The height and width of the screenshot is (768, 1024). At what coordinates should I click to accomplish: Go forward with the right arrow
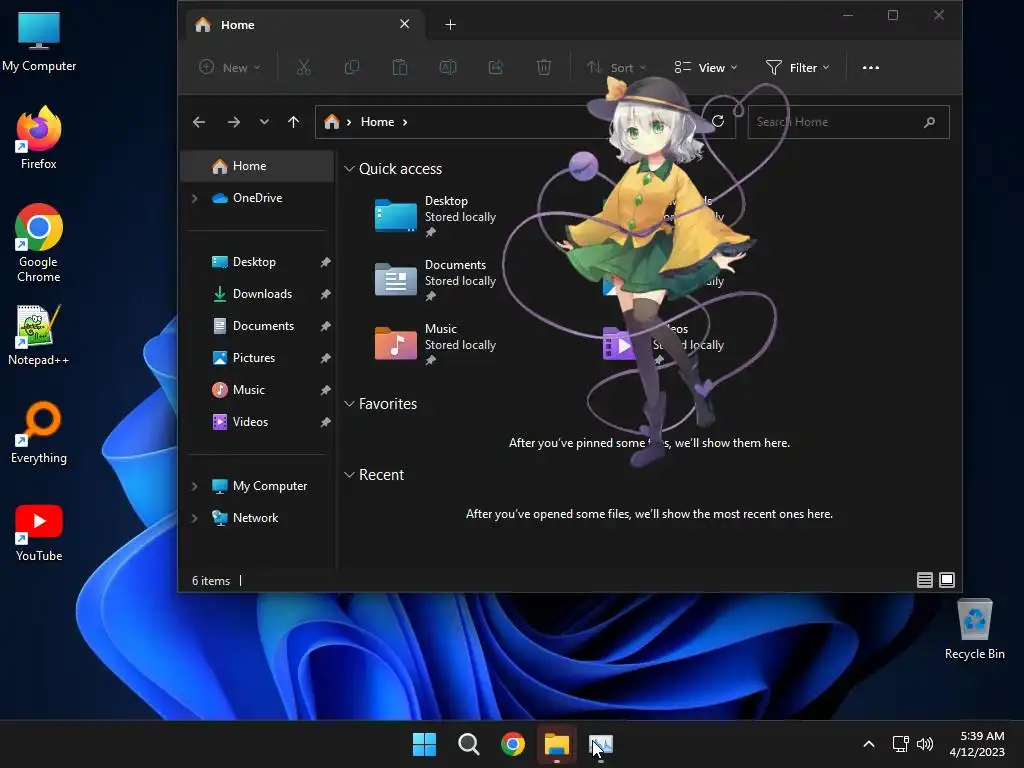[233, 122]
